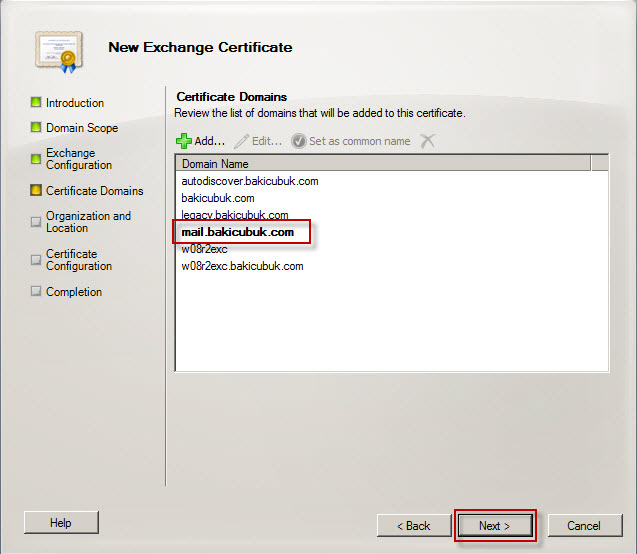This screenshot has height=554, width=637.
Task: Cancel the certificate wizard
Action: (x=585, y=526)
